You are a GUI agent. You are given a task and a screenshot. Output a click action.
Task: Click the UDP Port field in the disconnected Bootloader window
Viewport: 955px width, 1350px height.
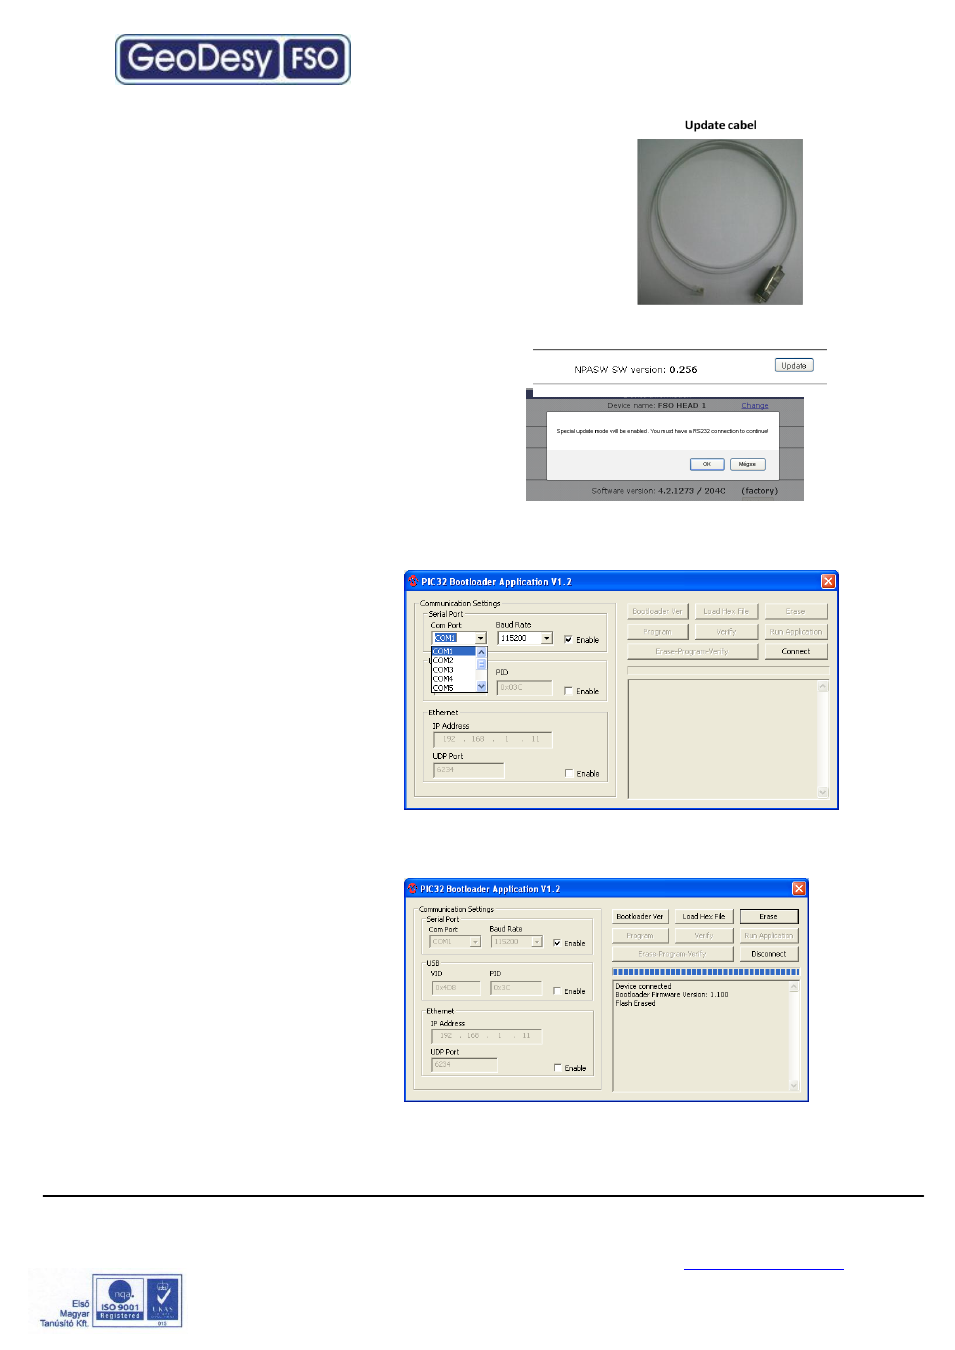[x=469, y=770]
